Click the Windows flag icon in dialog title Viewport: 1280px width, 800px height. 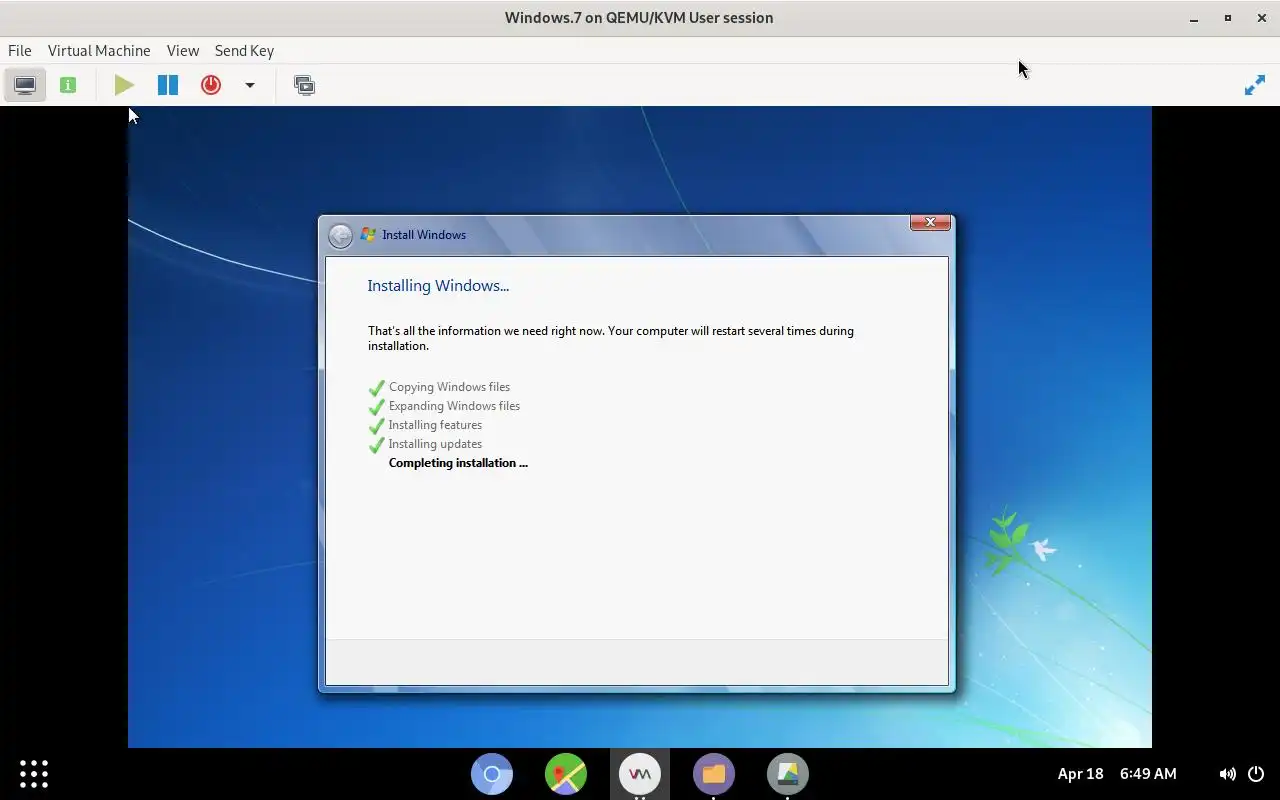click(x=368, y=234)
